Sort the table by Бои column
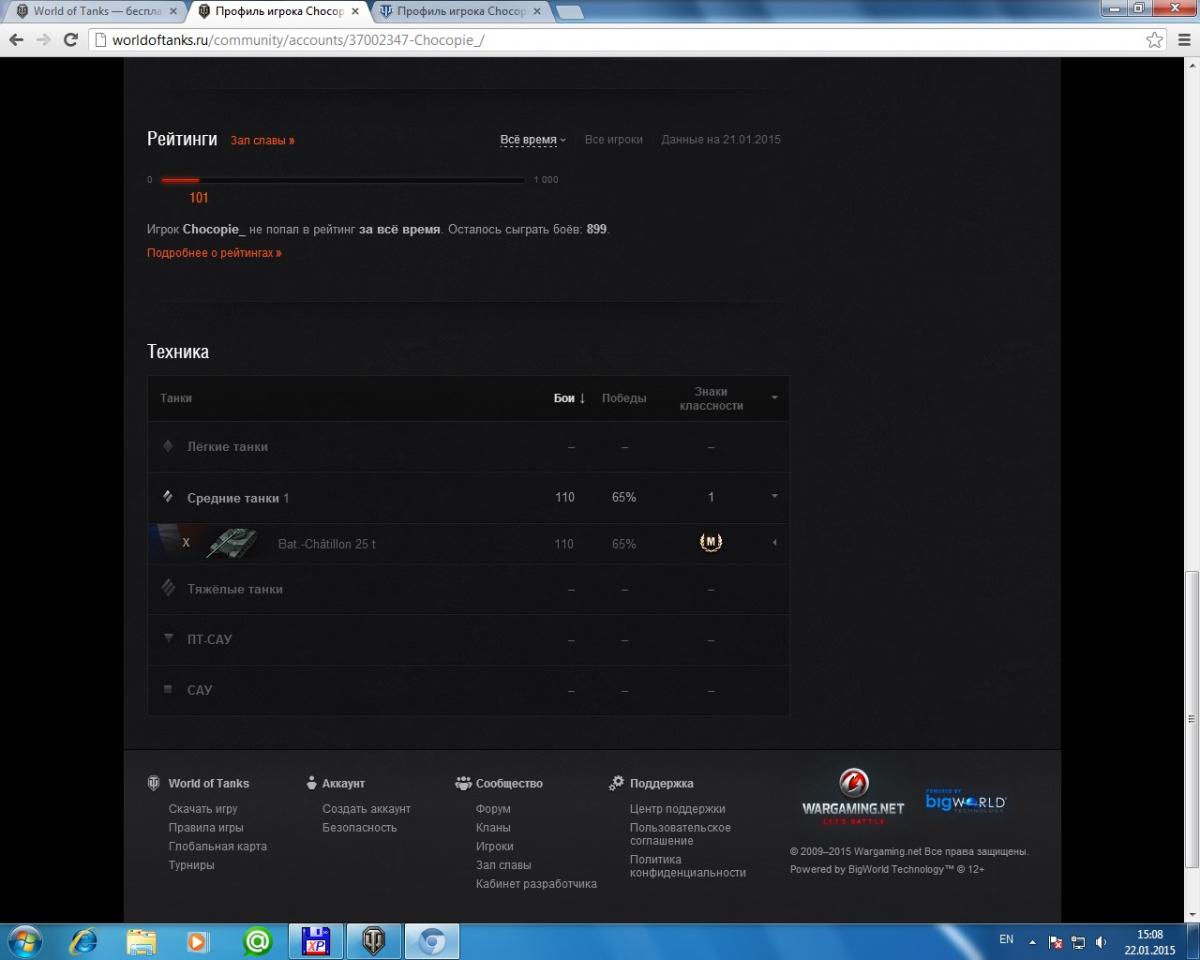This screenshot has height=960, width=1200. click(x=570, y=398)
